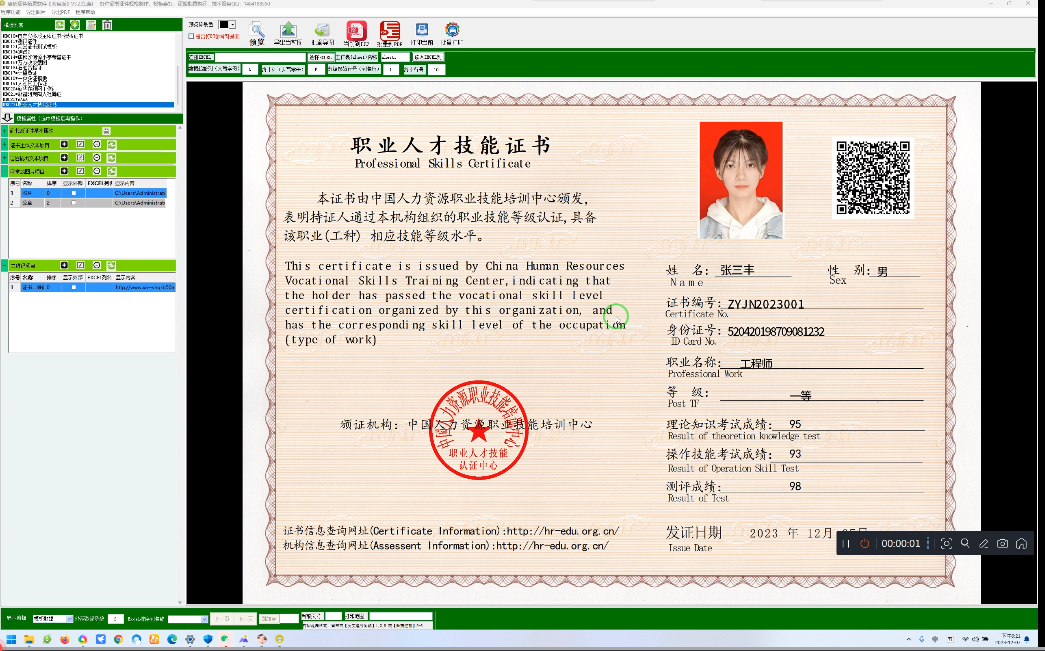
Task: Click the recorder camera screenshot icon
Action: (x=1002, y=544)
